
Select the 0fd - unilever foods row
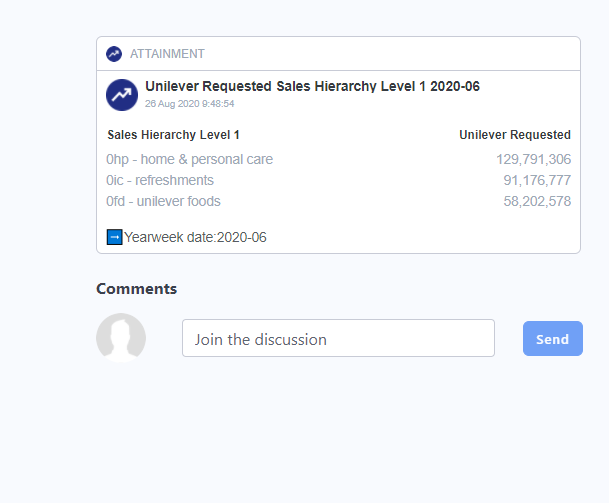coord(338,201)
